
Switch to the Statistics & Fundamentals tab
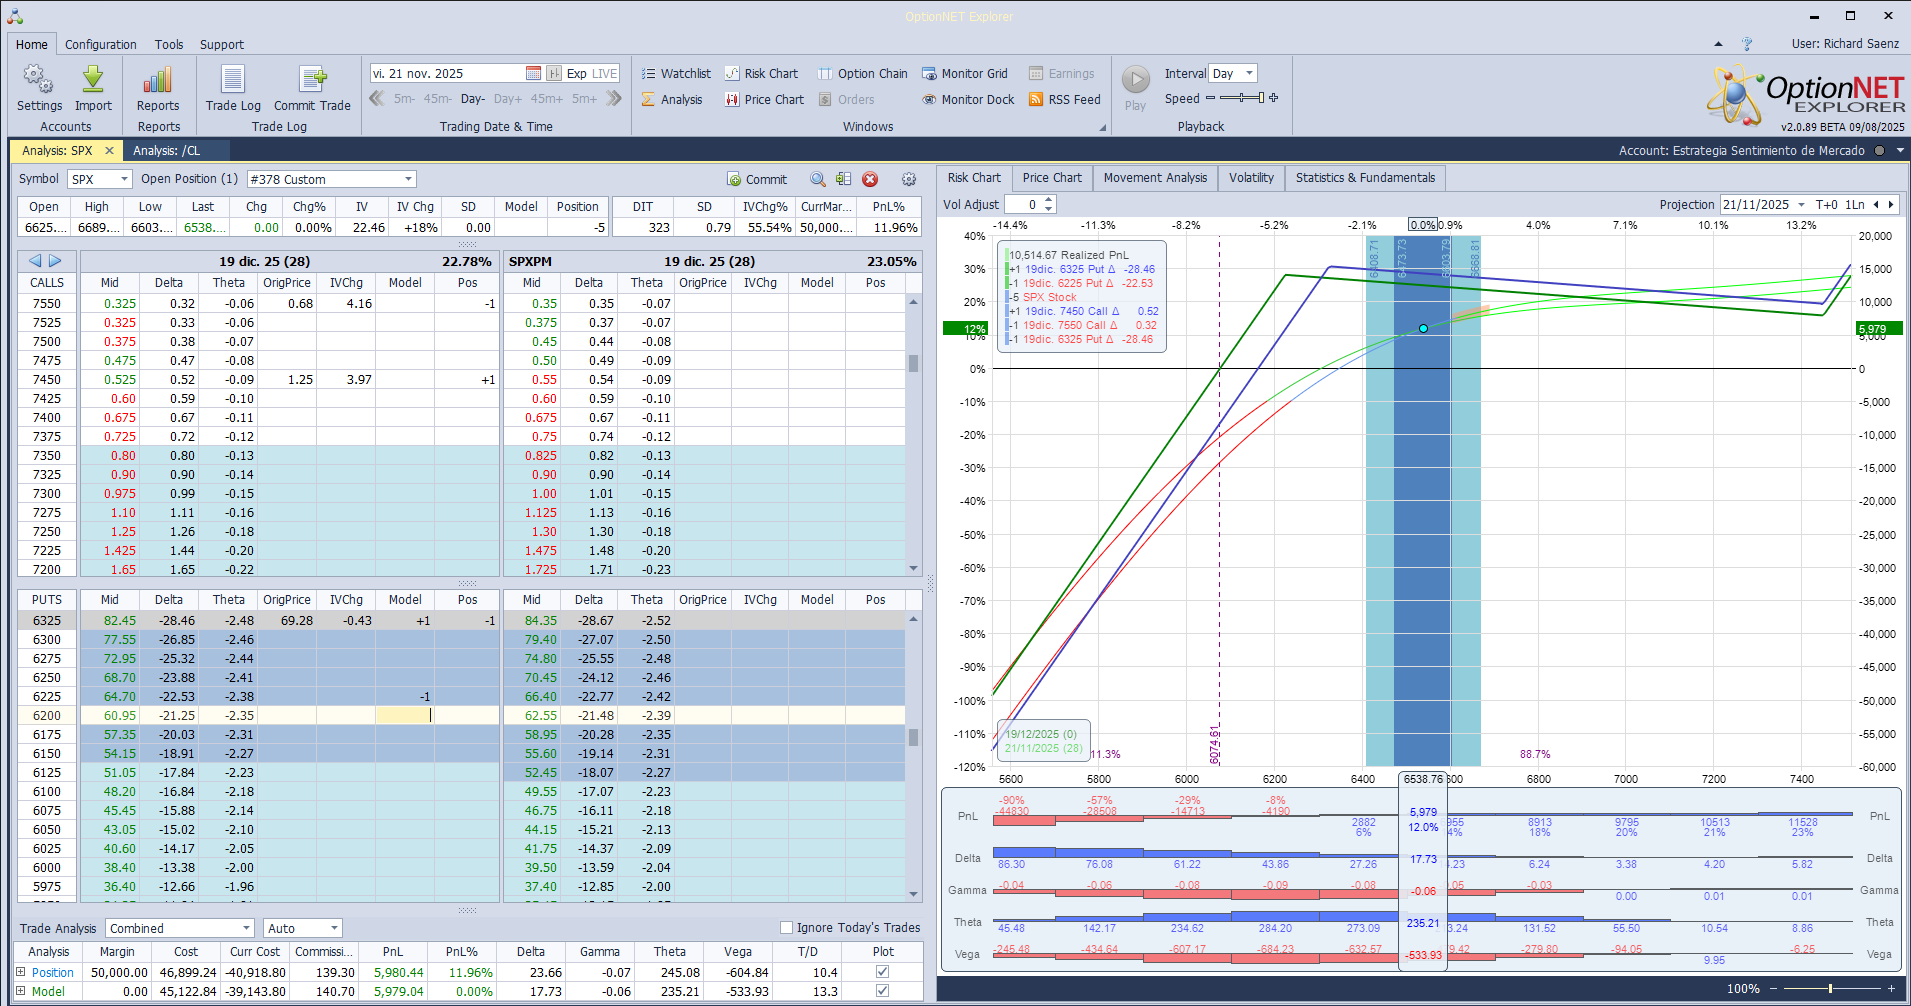click(1365, 178)
